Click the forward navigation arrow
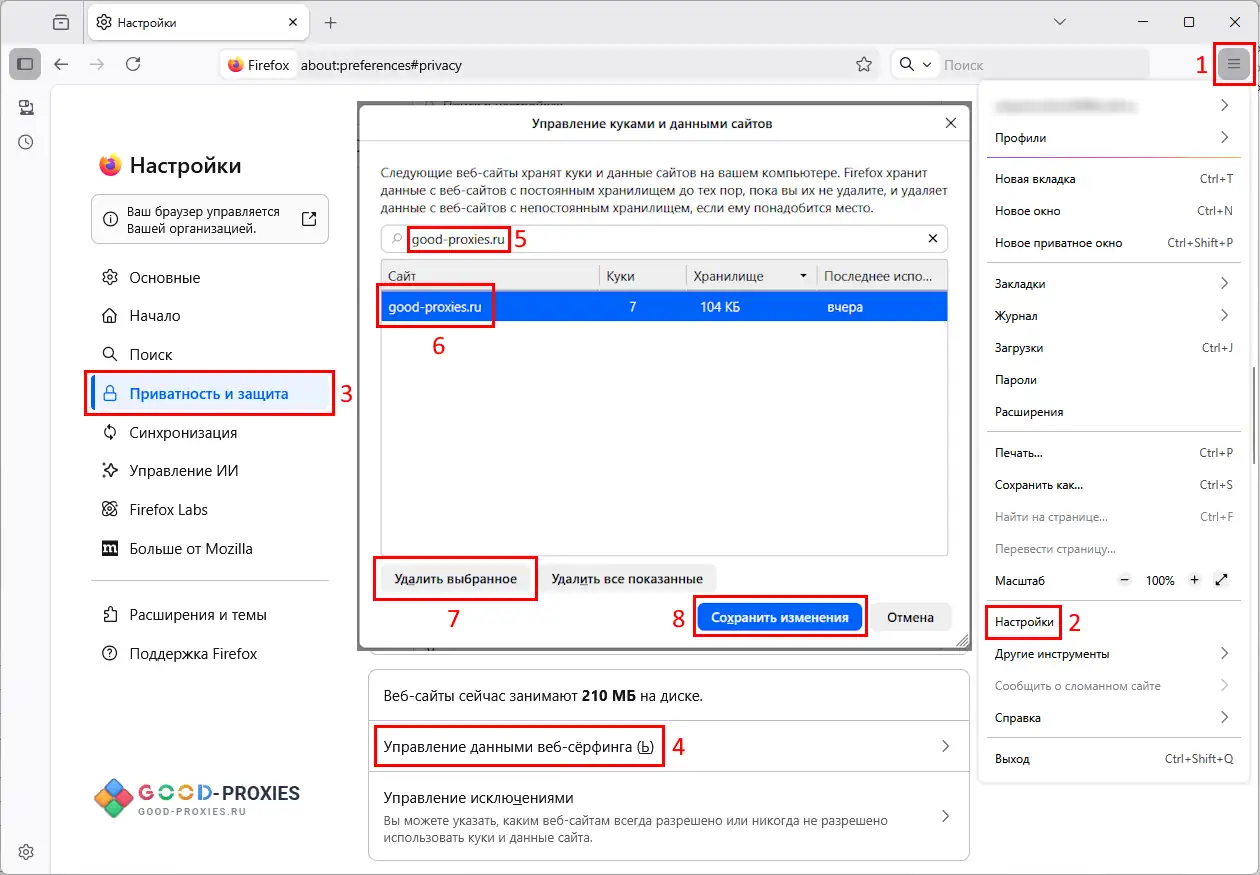The image size is (1260, 875). point(97,64)
